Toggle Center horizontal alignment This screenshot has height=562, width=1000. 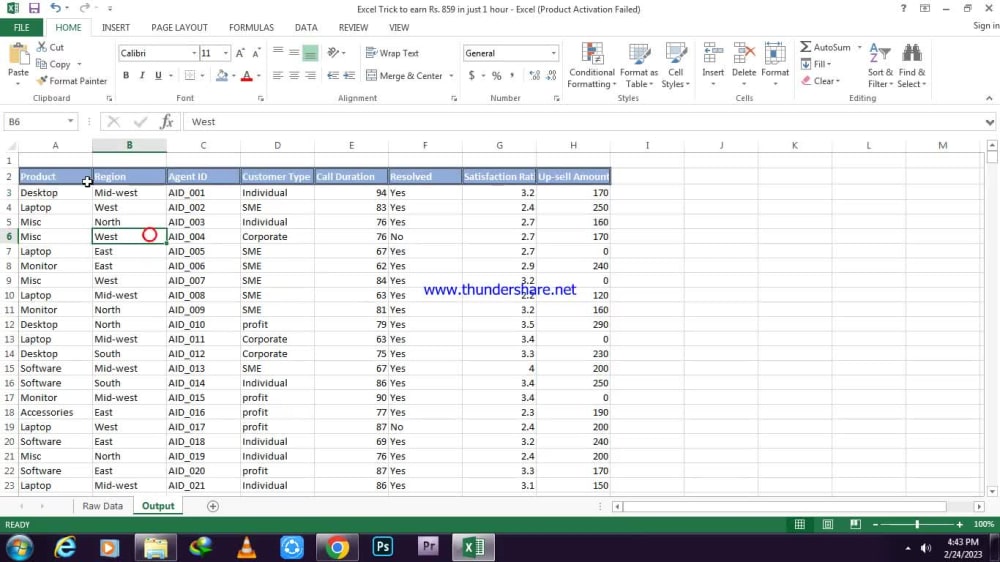[x=294, y=75]
